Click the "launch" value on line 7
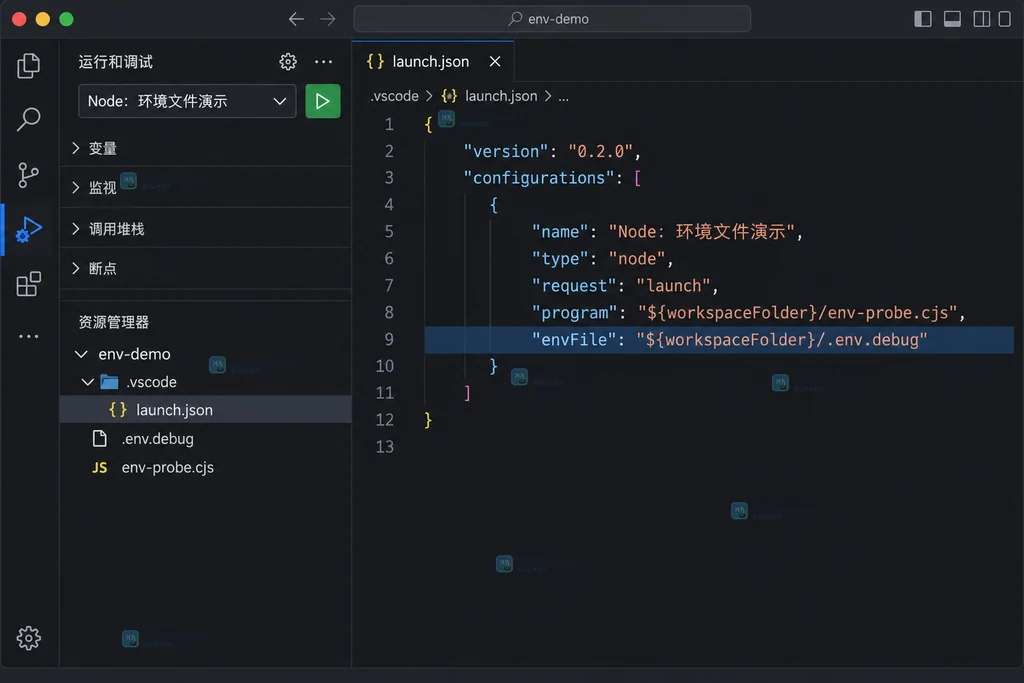This screenshot has height=683, width=1024. tap(673, 286)
